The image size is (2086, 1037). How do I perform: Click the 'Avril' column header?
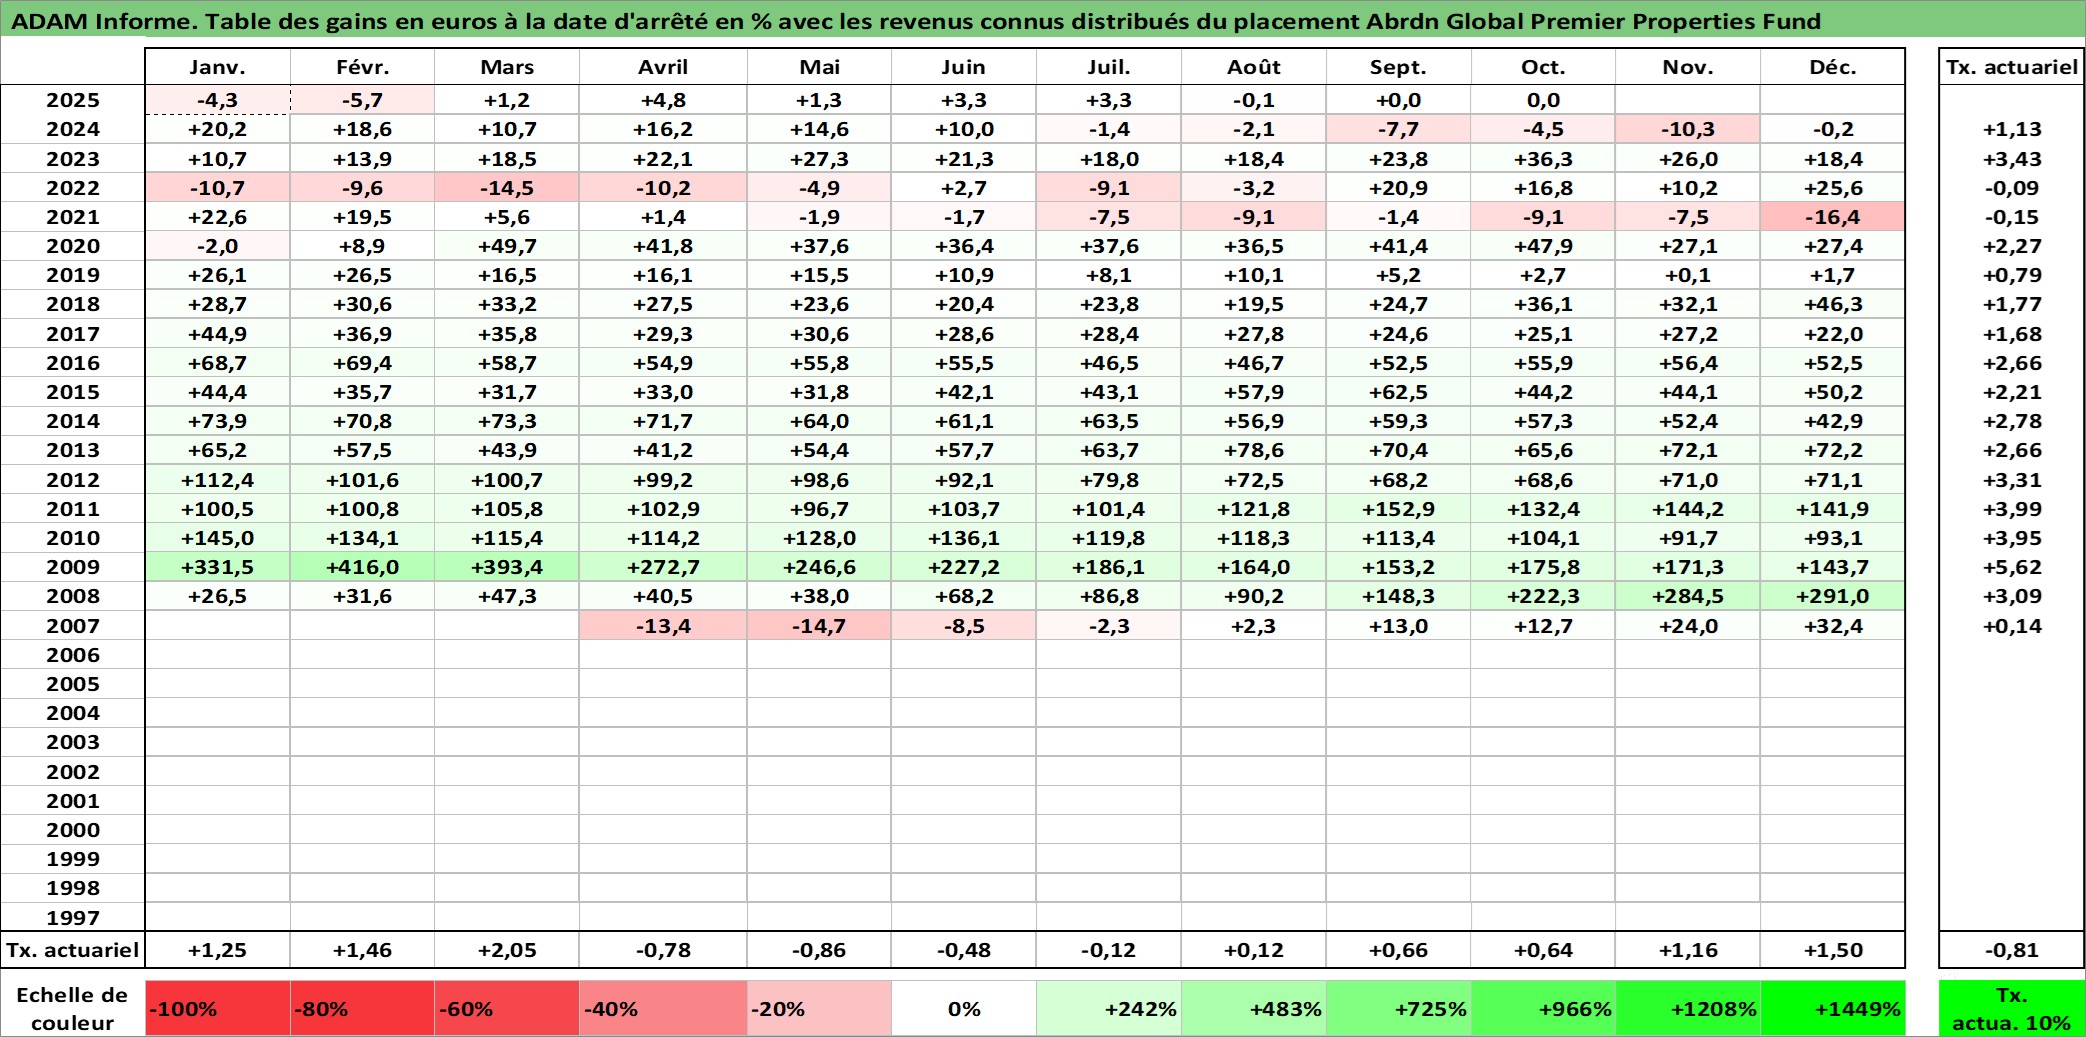click(663, 67)
